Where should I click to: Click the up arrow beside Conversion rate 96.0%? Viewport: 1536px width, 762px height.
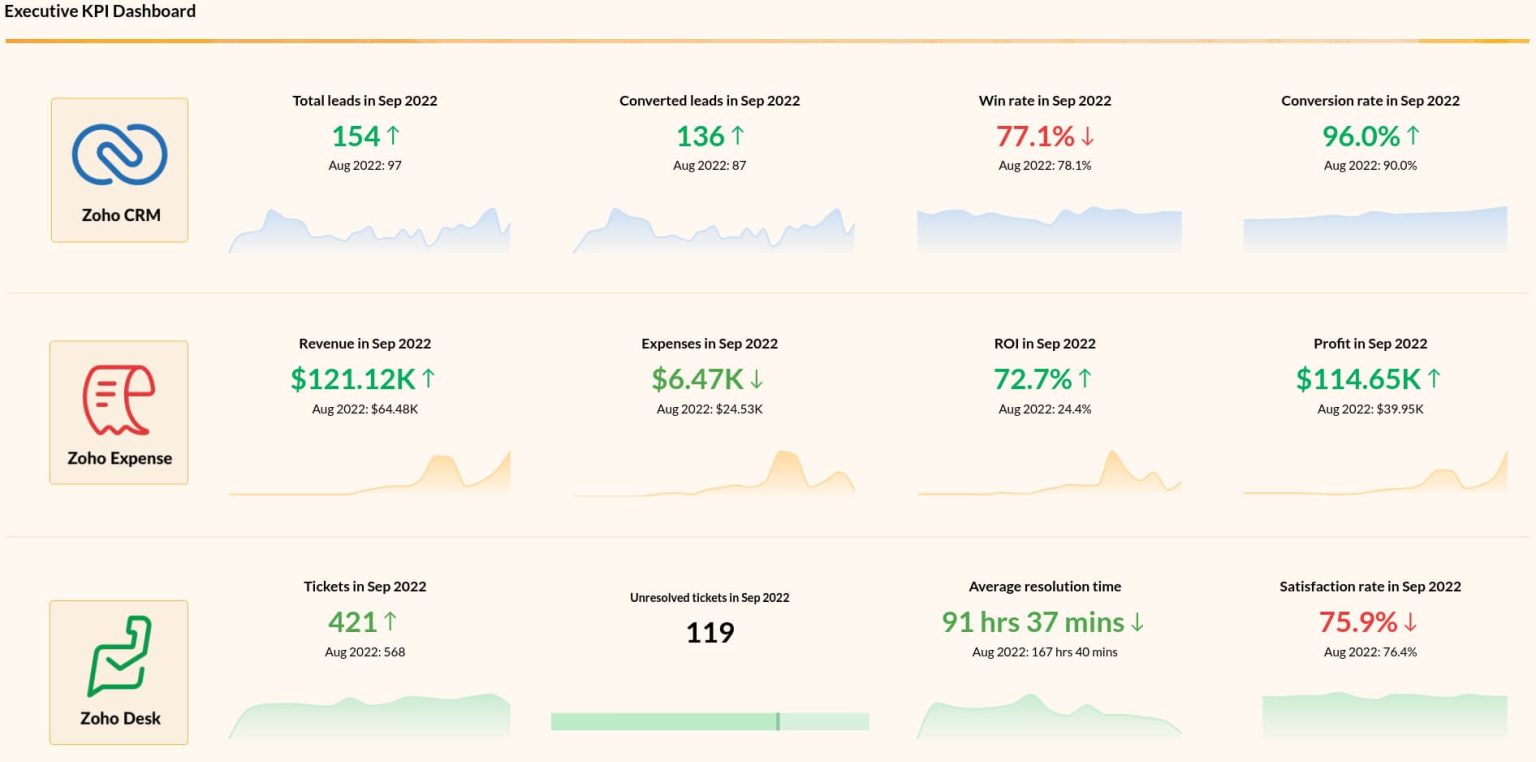(x=1415, y=136)
